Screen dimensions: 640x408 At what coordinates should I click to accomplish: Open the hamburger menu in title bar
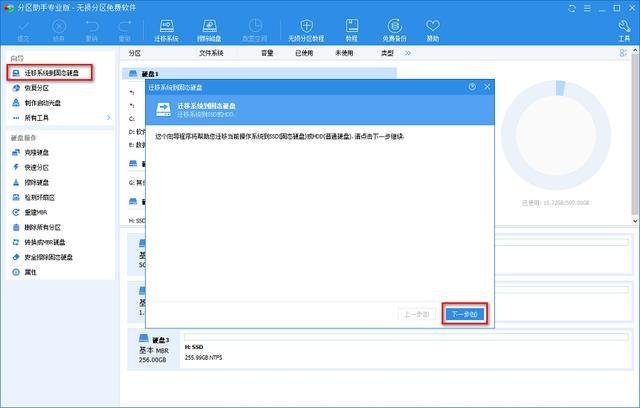pos(587,8)
